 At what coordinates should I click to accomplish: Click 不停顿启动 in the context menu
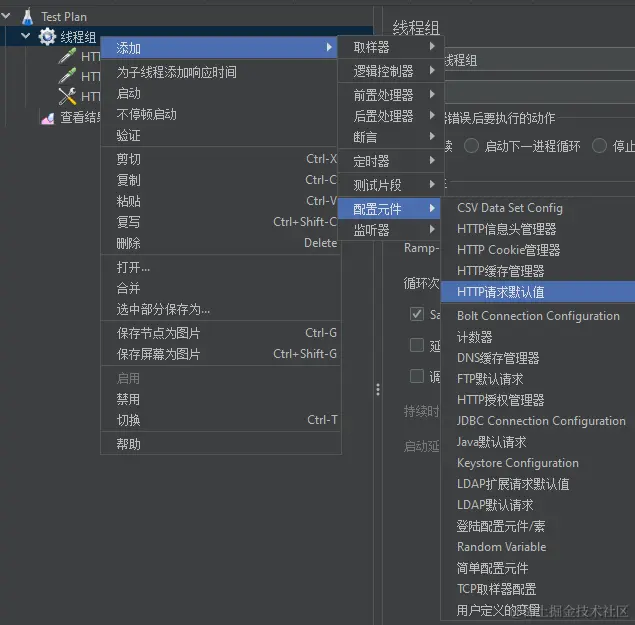(219, 114)
